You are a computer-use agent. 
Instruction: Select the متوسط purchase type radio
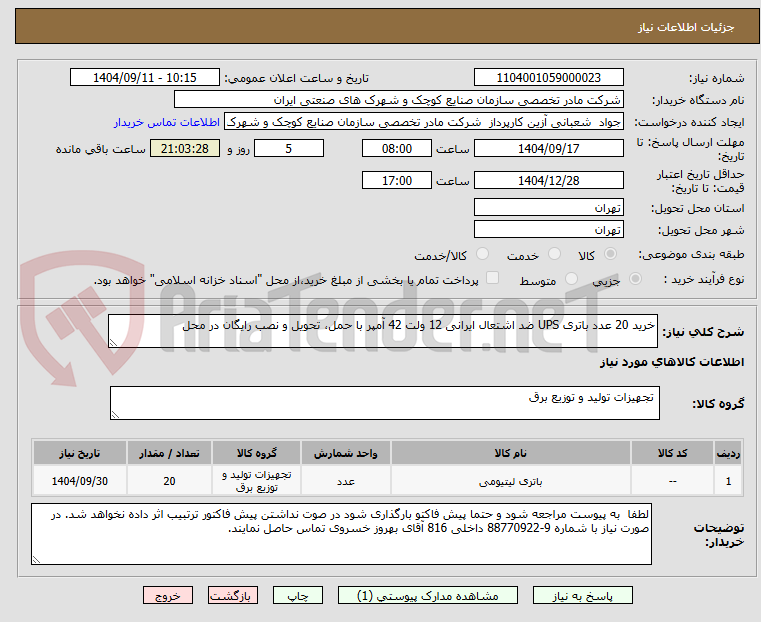pos(572,278)
